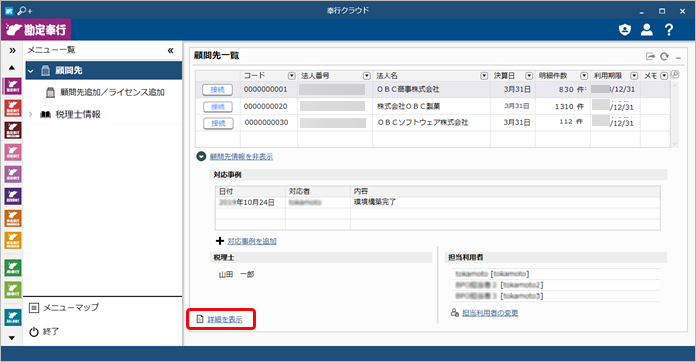Viewport: 696px width, 362px height.
Task: Collapse details with the round arrow beside 顧問先情報を非表示
Action: tap(201, 156)
